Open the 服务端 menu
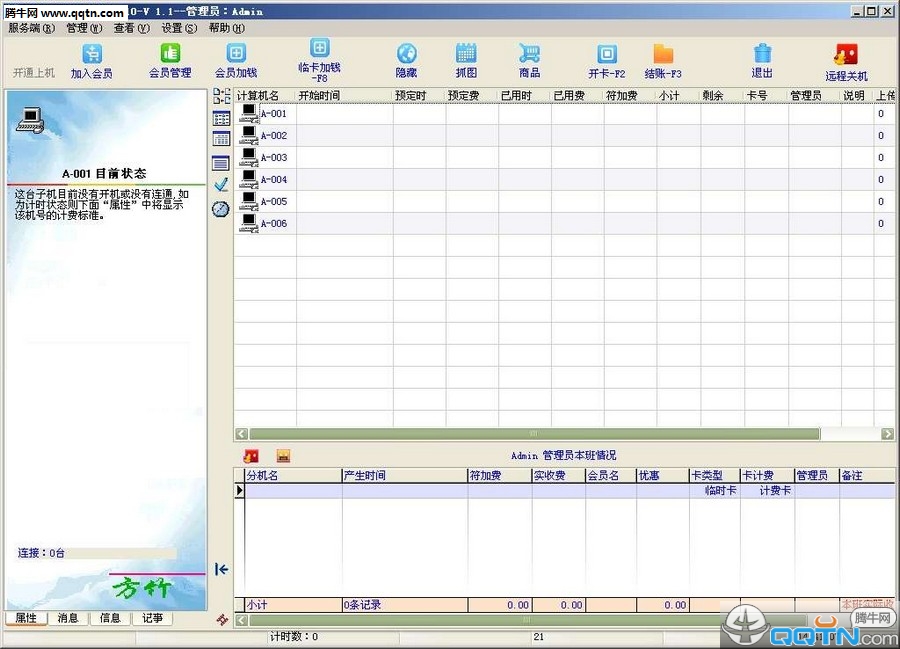Viewport: 900px width, 649px height. click(31, 28)
